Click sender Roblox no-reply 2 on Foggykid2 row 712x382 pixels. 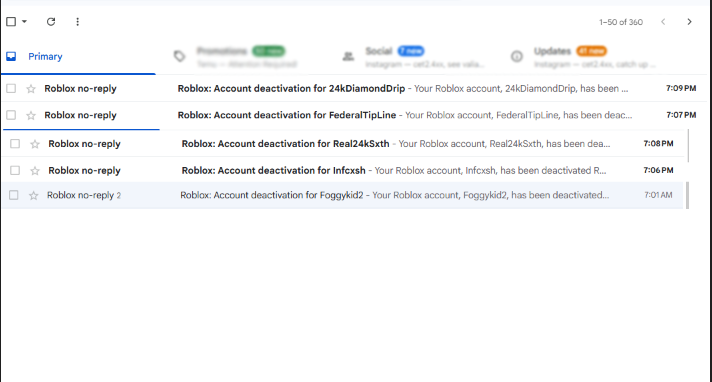(84, 195)
